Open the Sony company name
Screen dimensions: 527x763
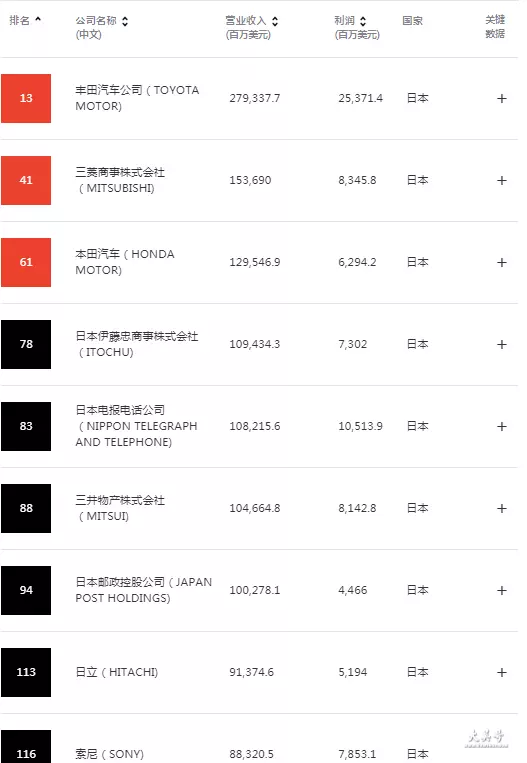(109, 754)
